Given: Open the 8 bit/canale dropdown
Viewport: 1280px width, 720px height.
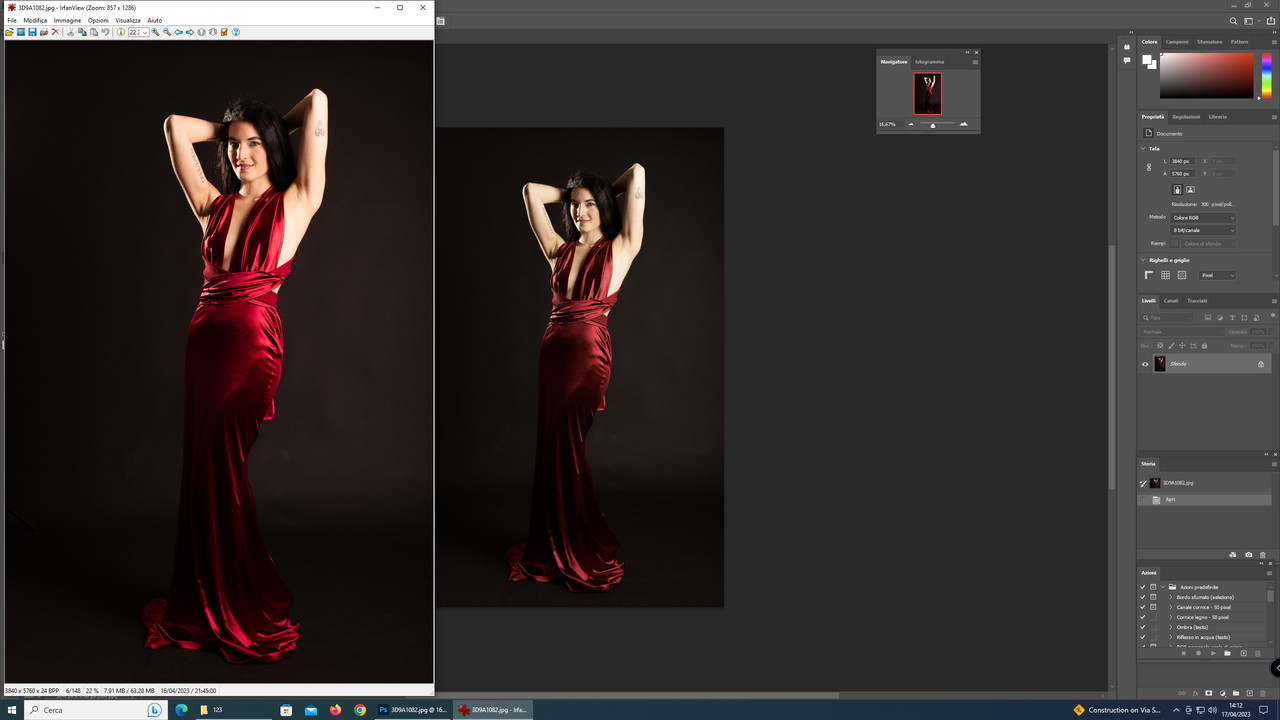Looking at the screenshot, I should click(x=1203, y=230).
